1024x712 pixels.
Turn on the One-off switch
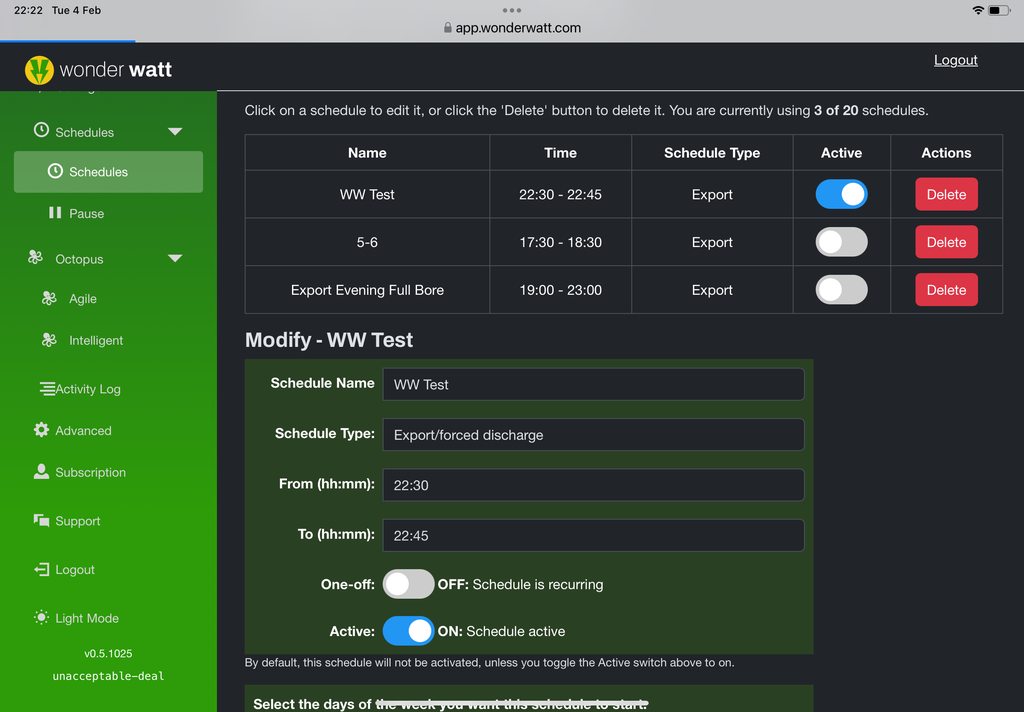pyautogui.click(x=408, y=584)
